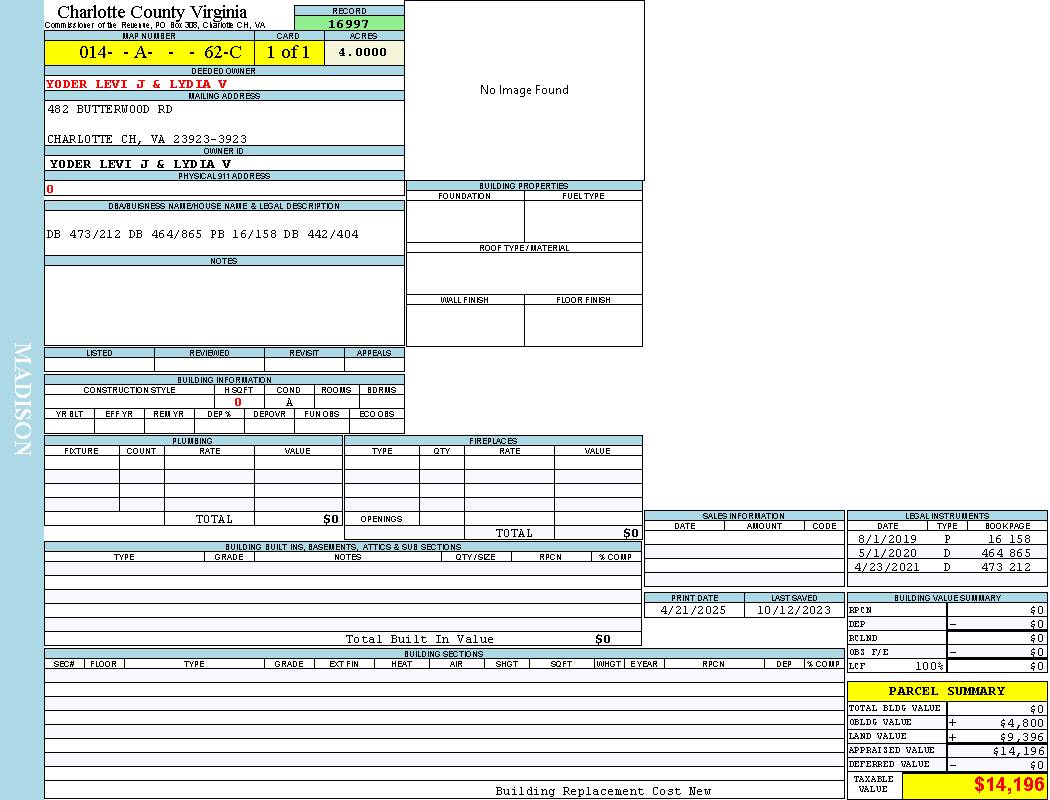Select the deeded owner name in red
This screenshot has width=1050, height=800.
coord(136,84)
